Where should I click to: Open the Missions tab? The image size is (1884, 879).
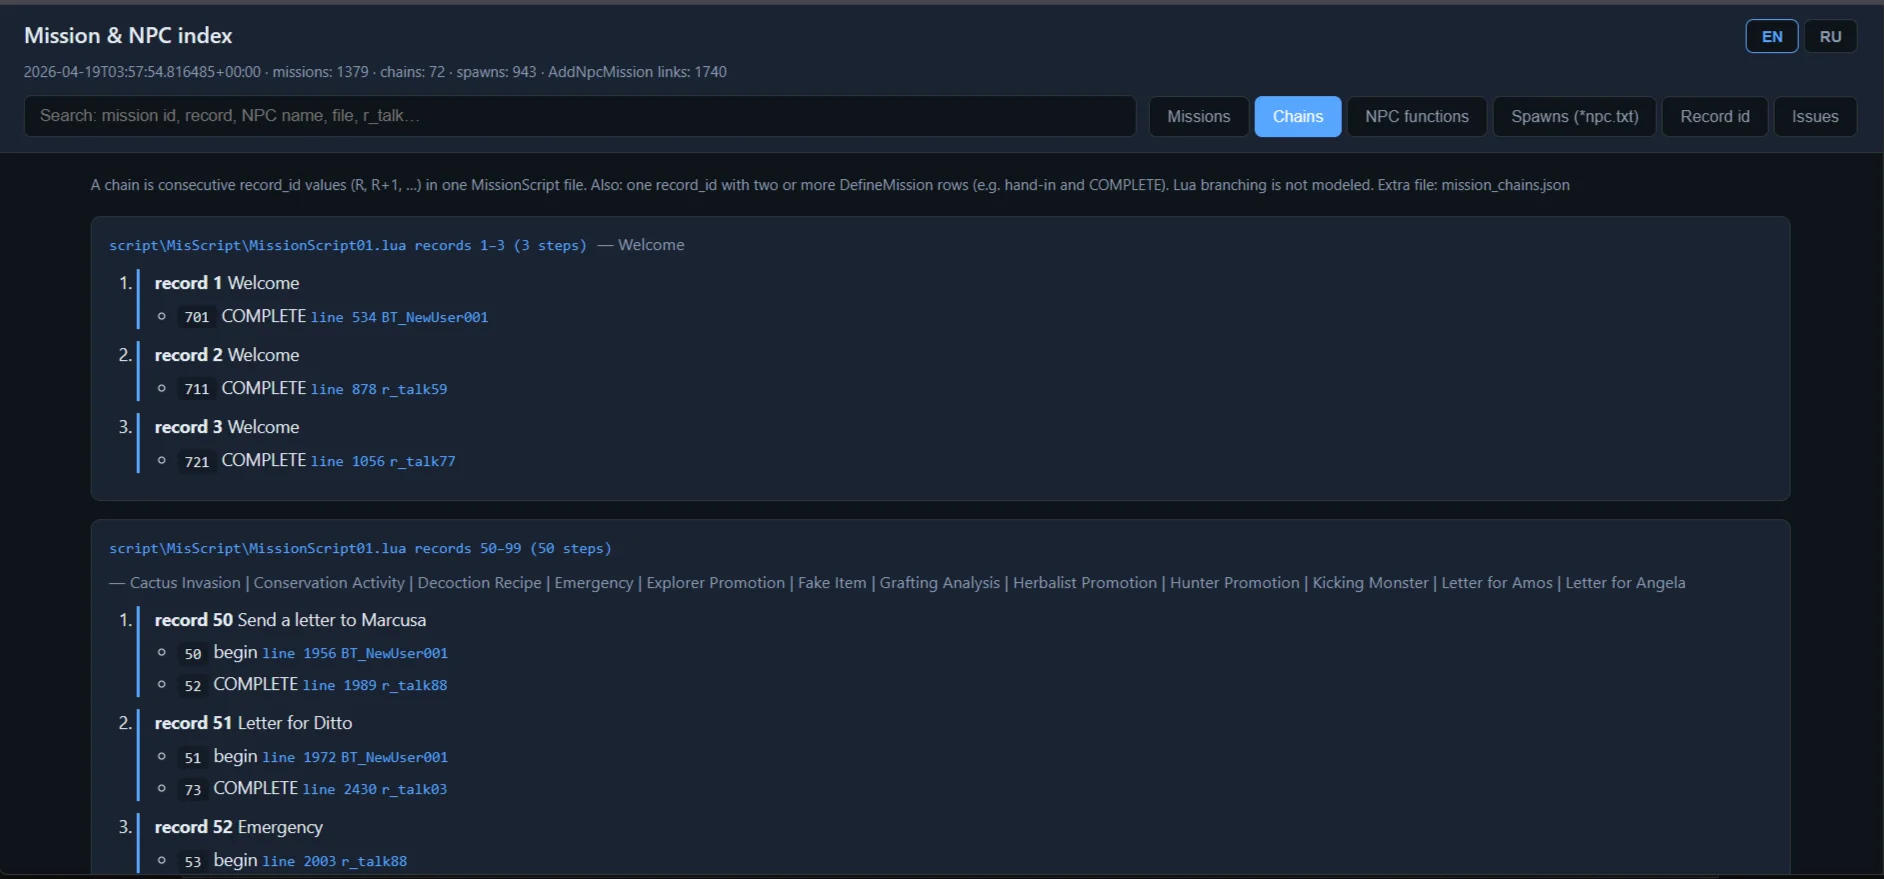point(1198,117)
